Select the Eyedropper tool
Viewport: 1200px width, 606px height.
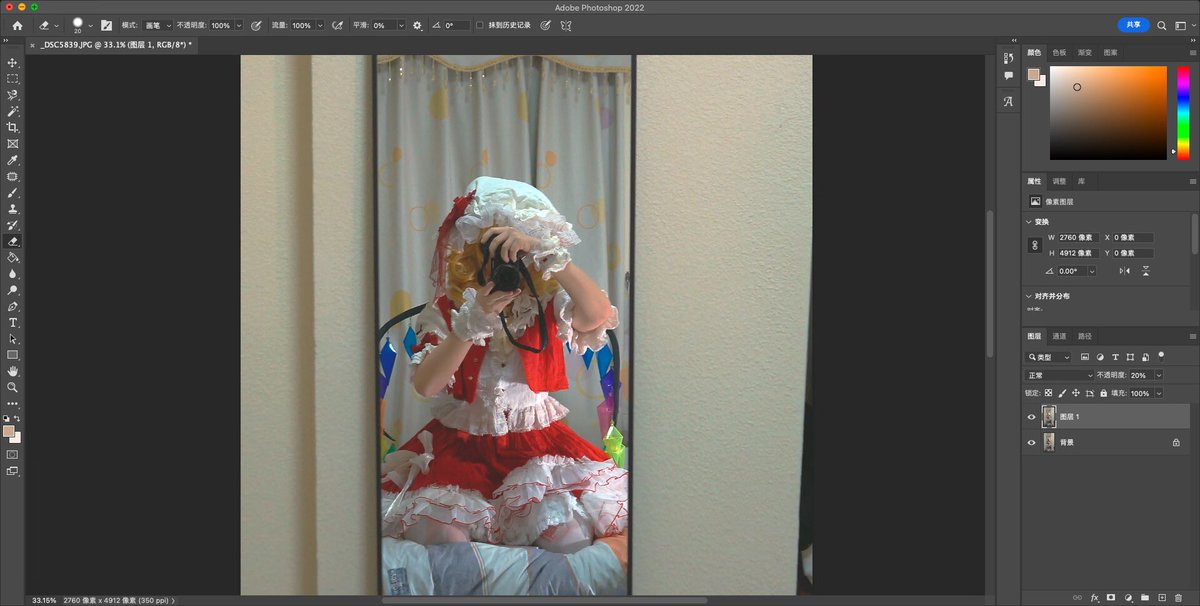13,160
